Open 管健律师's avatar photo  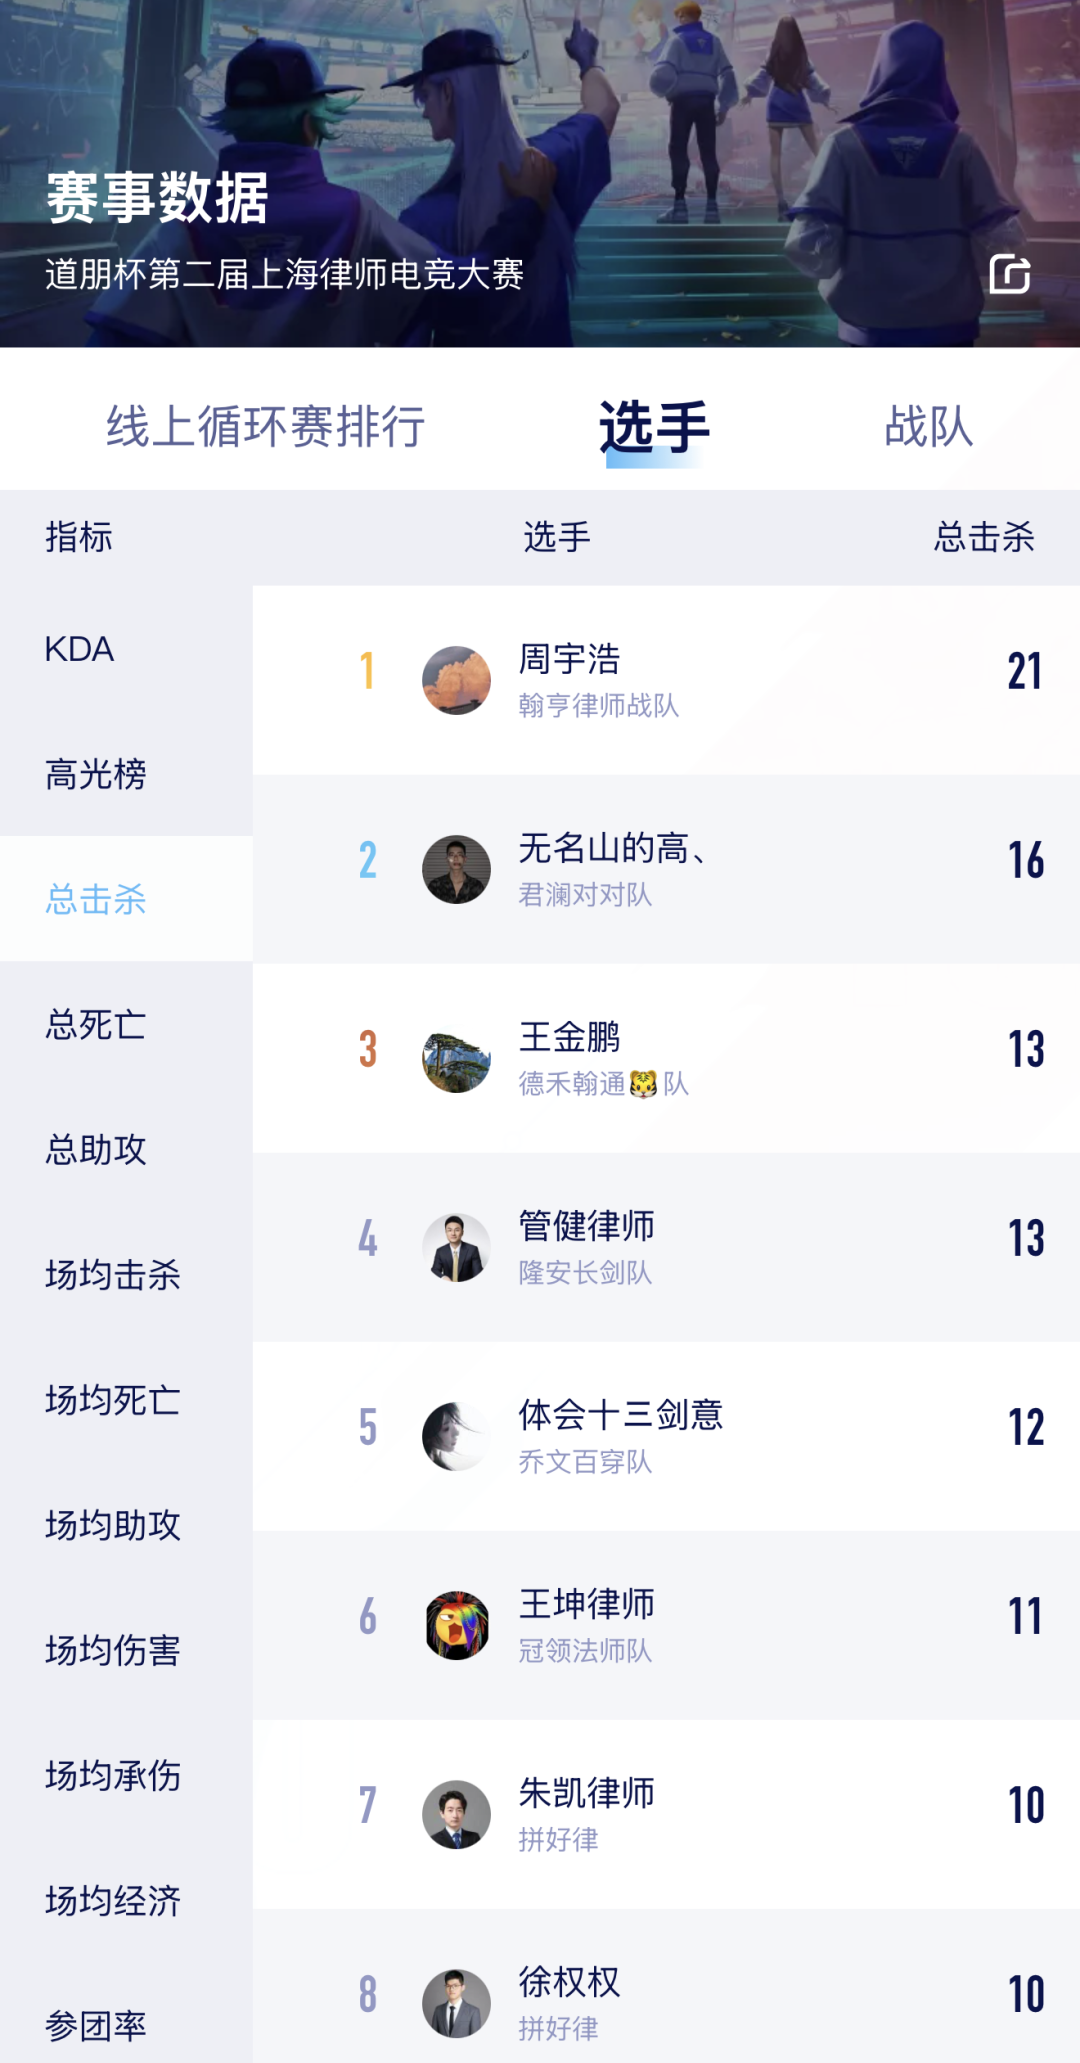456,1247
